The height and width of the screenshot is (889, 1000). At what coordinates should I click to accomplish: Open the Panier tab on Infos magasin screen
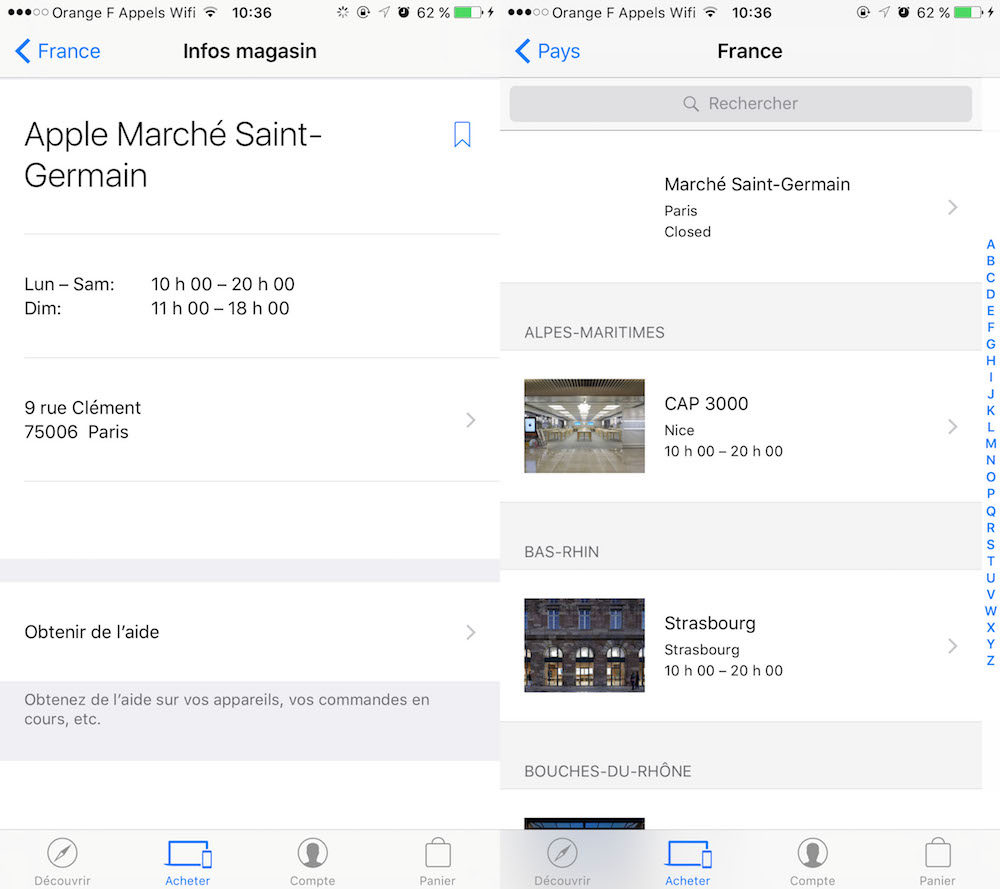click(438, 862)
